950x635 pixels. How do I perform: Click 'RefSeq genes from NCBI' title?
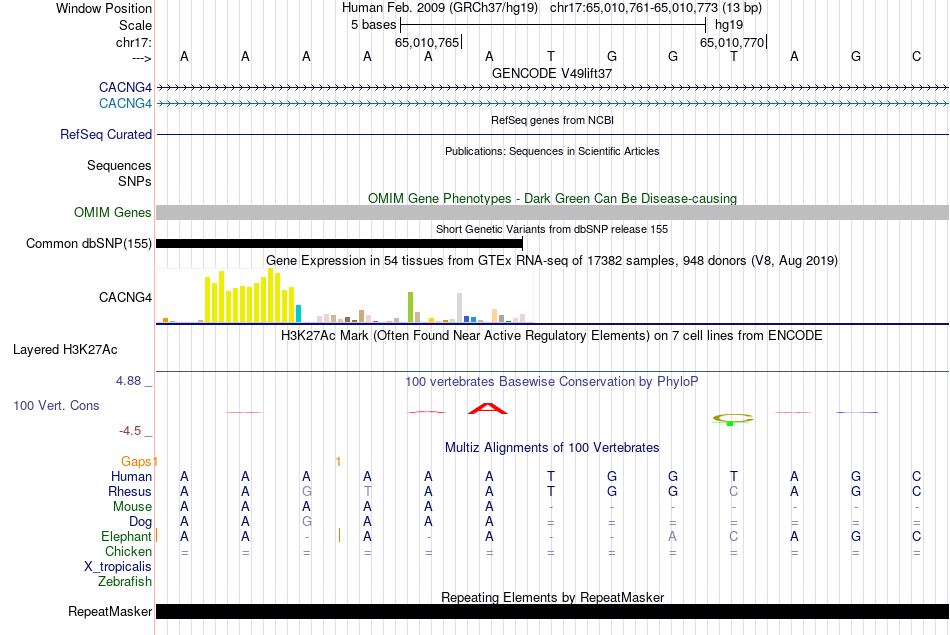pyautogui.click(x=552, y=120)
